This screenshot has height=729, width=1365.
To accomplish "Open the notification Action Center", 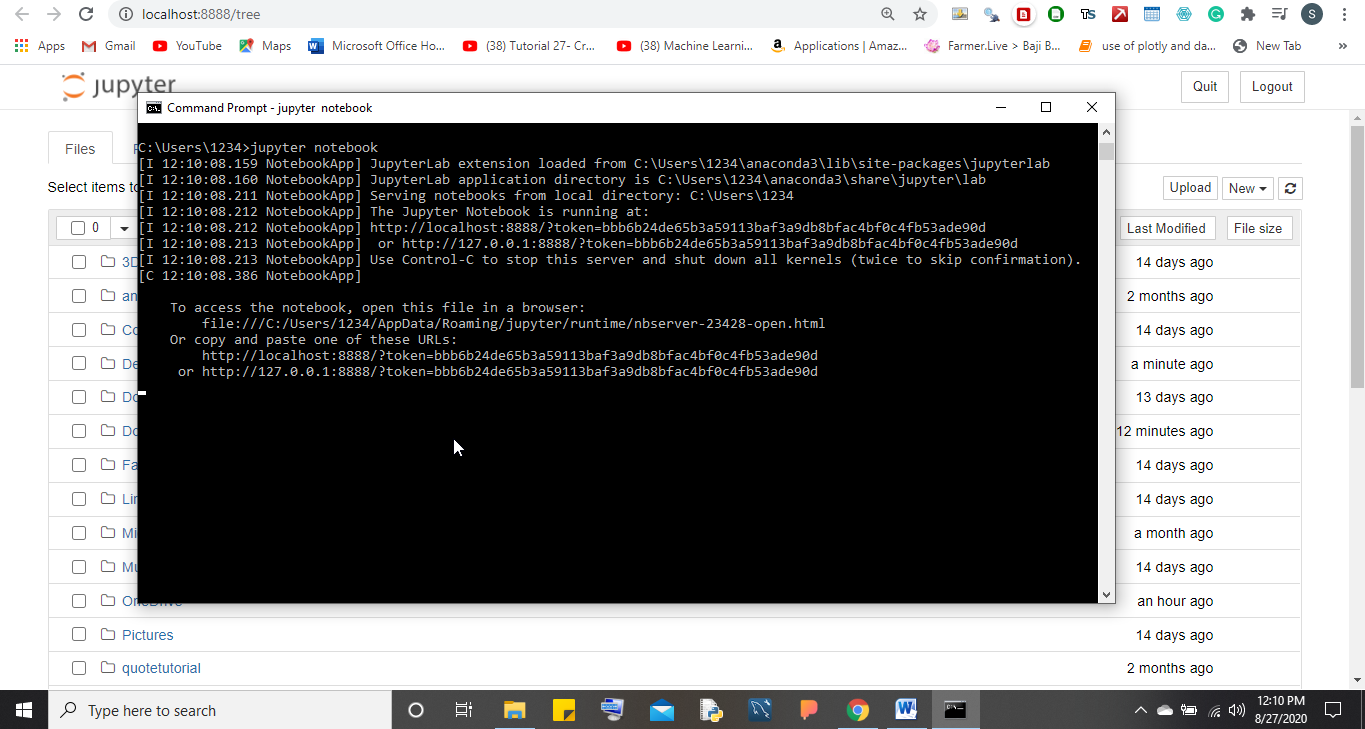I will point(1332,710).
